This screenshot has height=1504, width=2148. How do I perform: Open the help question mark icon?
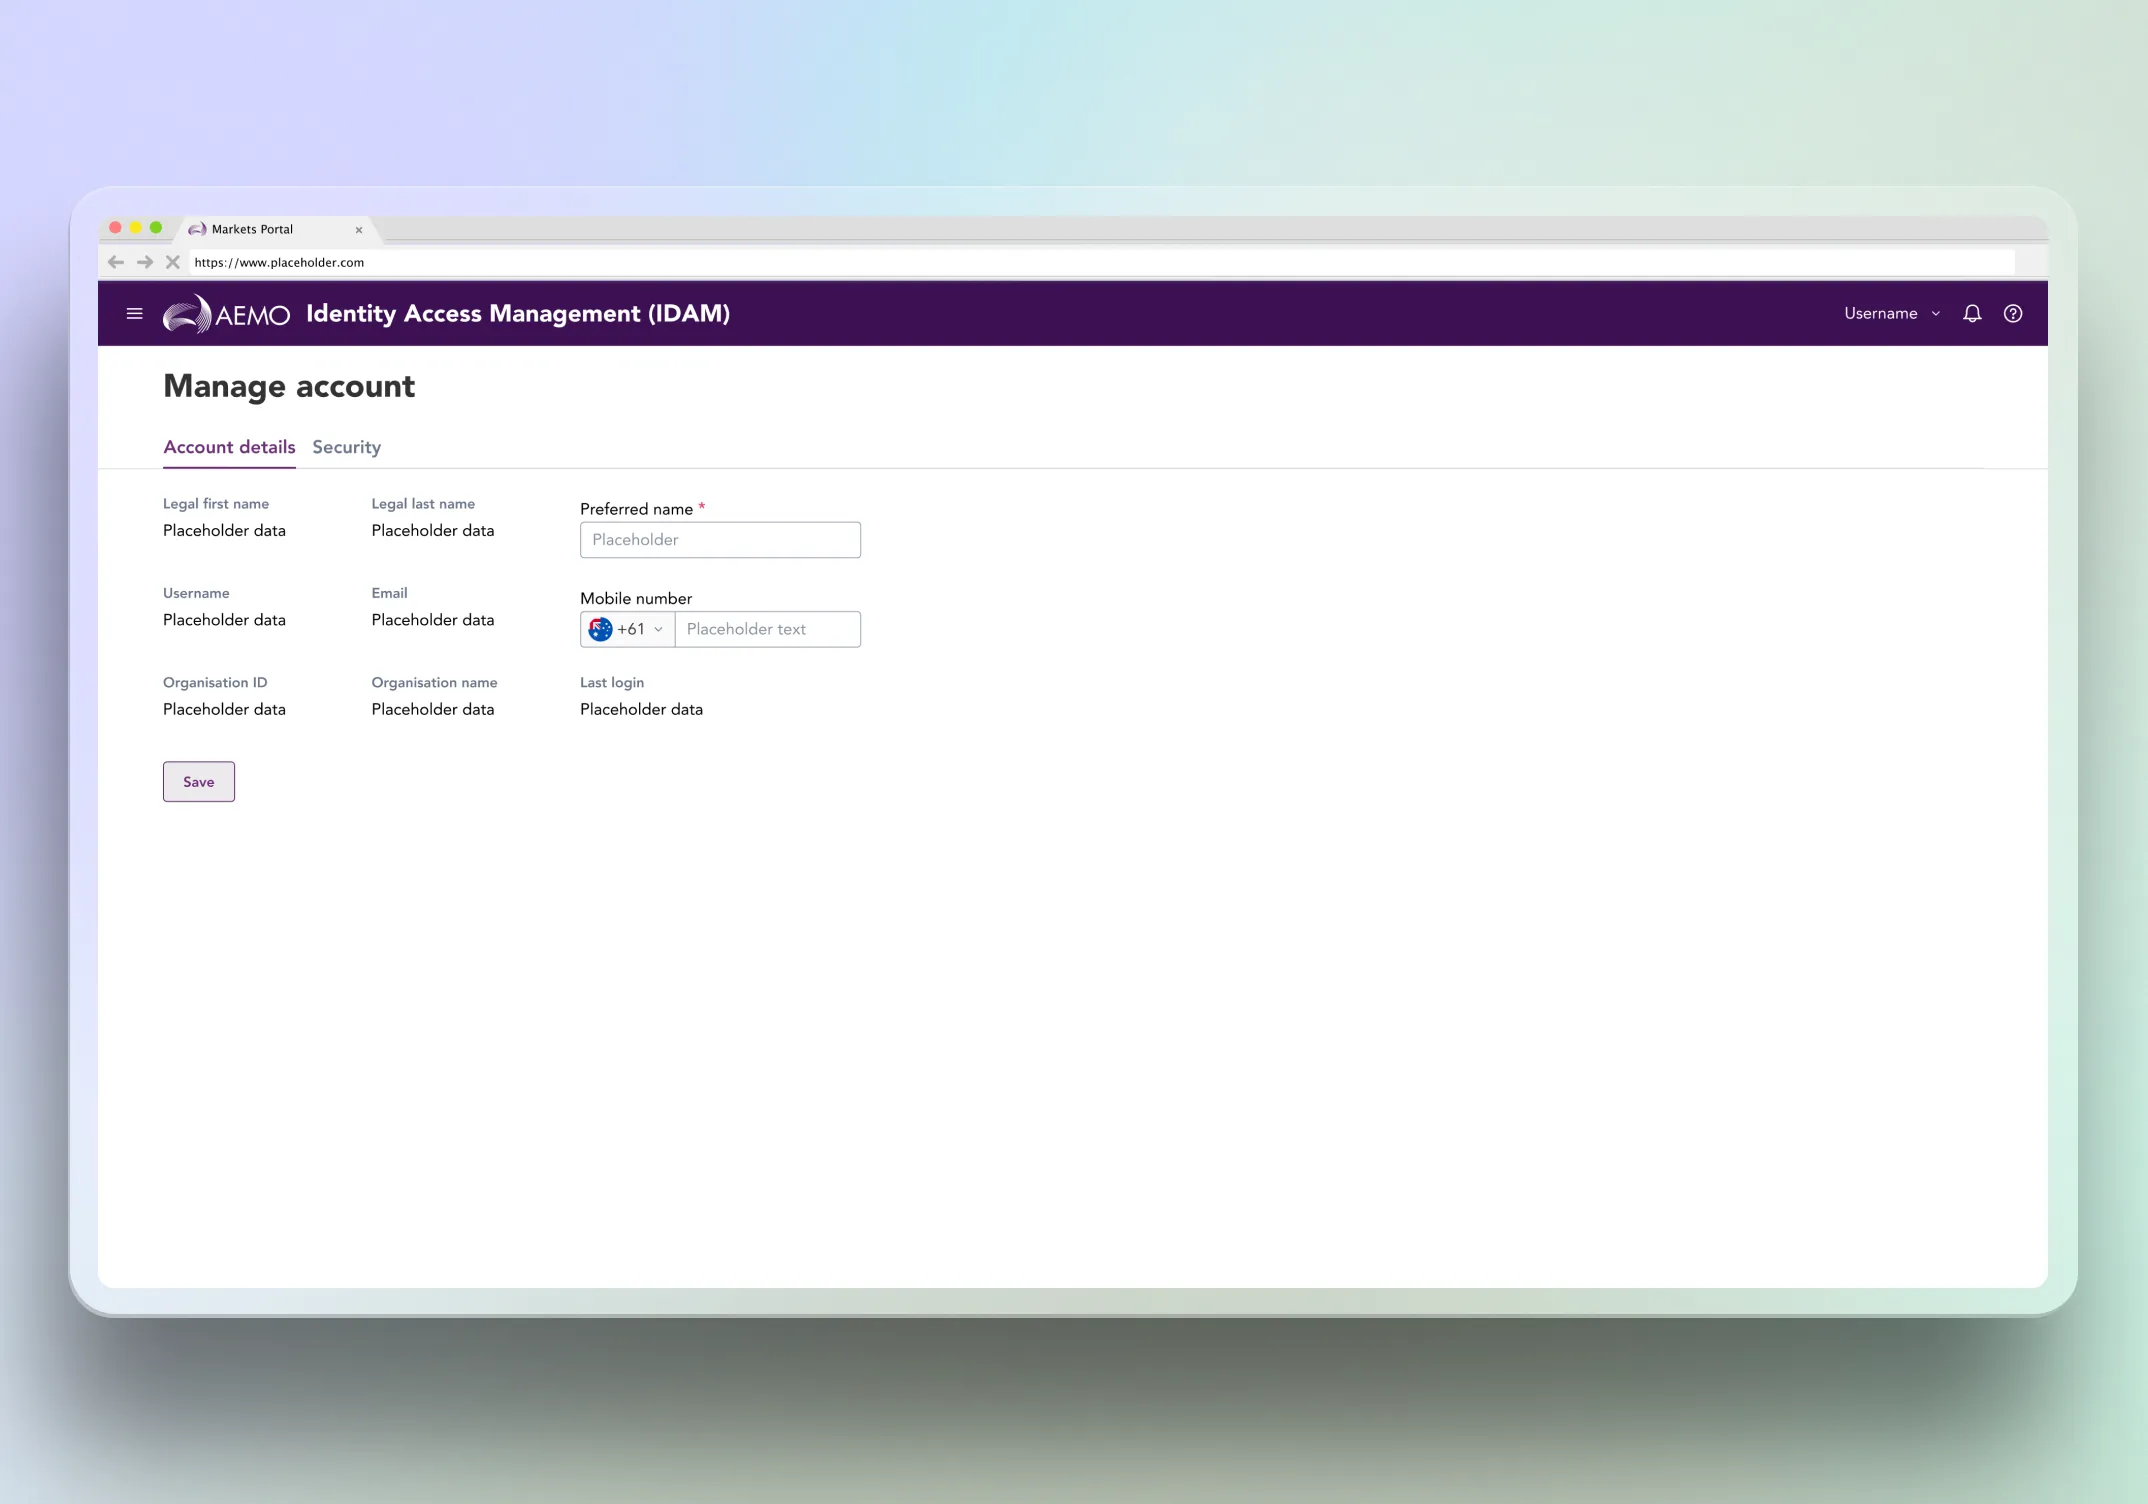pyautogui.click(x=2013, y=314)
